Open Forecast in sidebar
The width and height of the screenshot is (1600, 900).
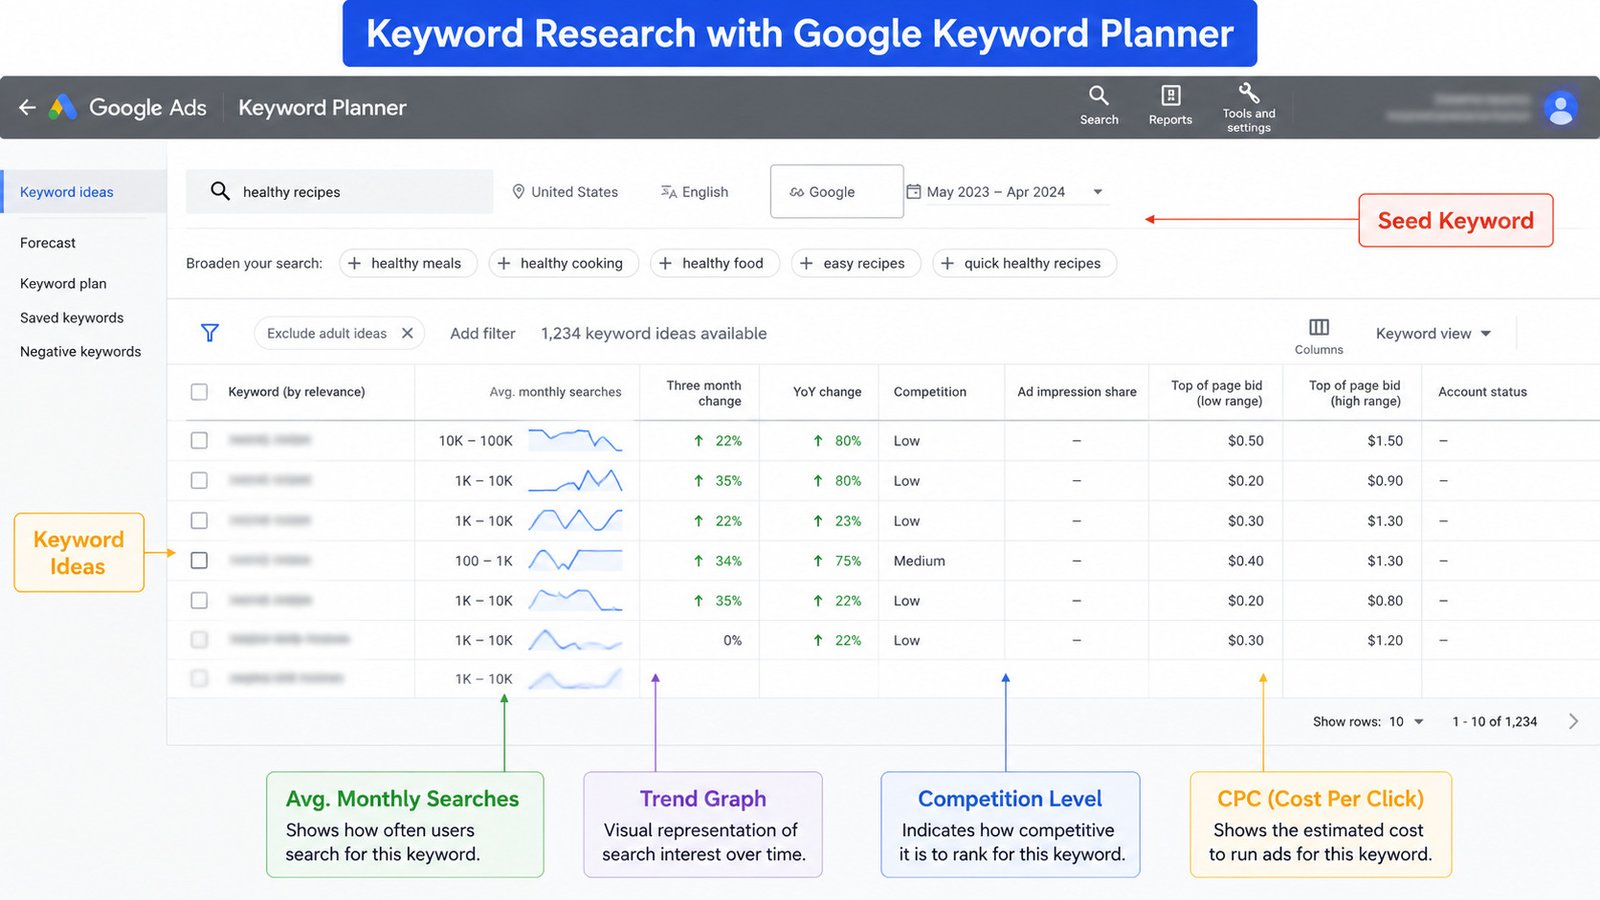pyautogui.click(x=48, y=243)
